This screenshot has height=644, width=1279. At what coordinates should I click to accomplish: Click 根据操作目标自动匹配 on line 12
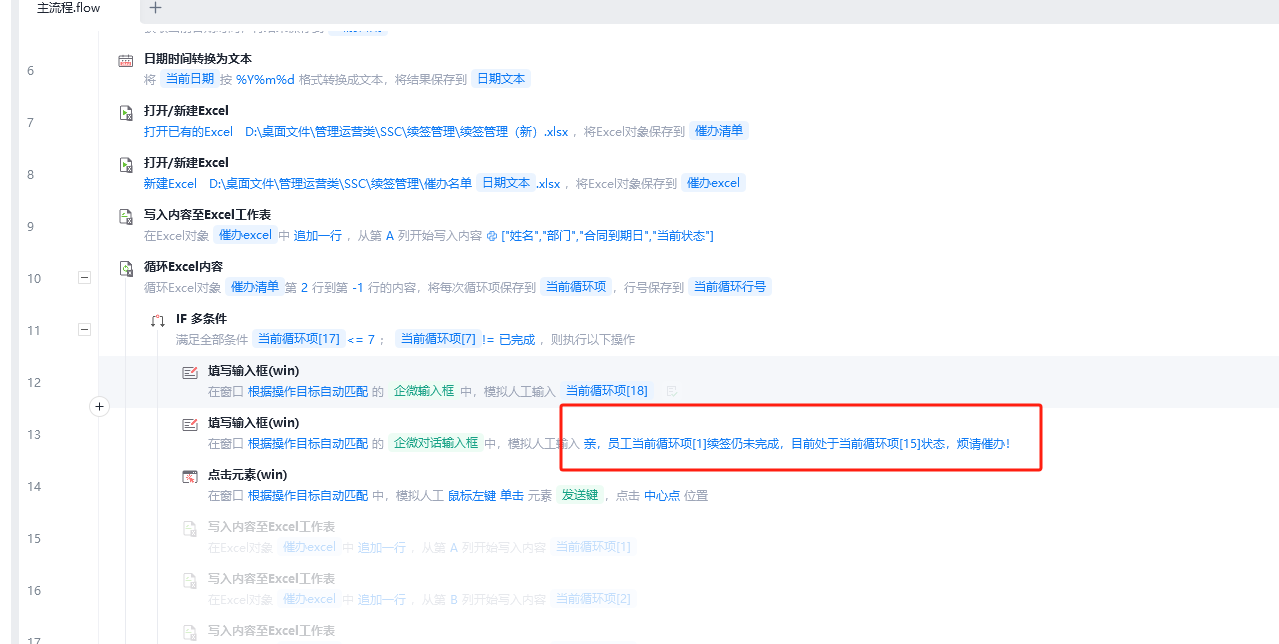[x=308, y=391]
